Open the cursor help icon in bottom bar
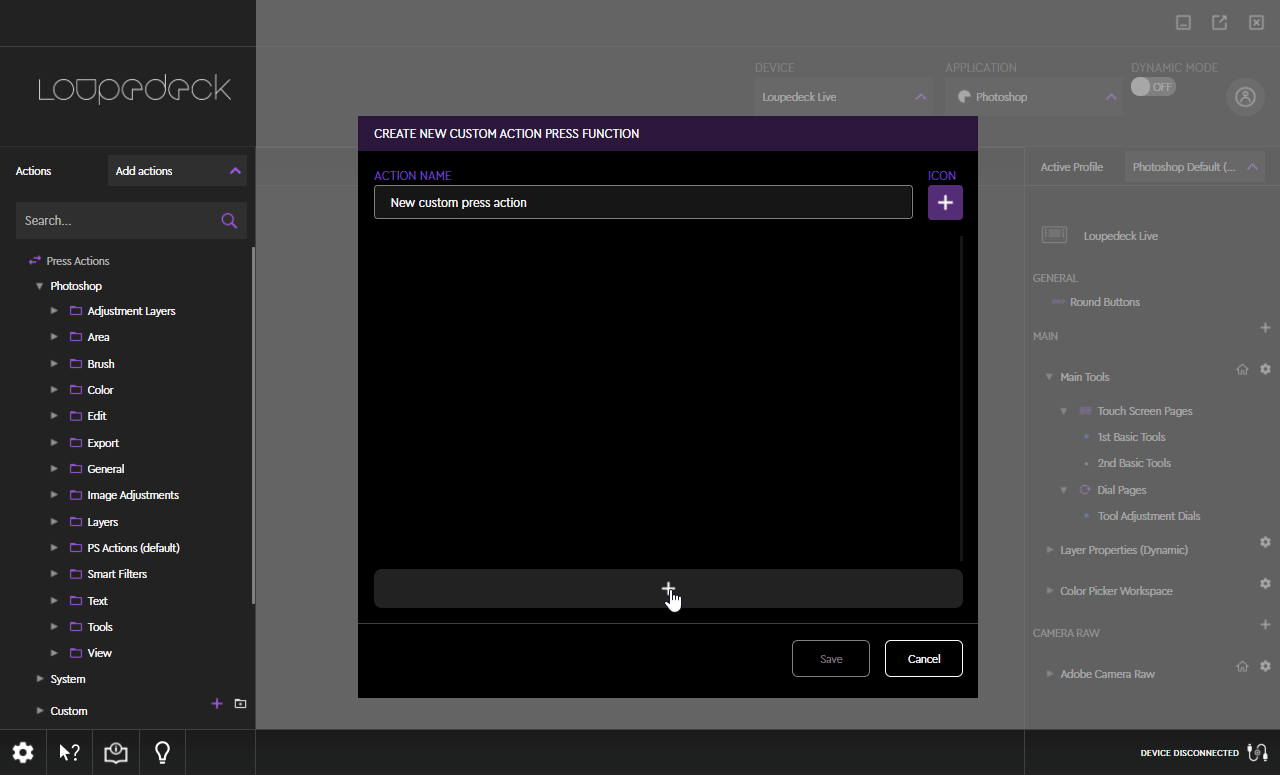Screen dimensions: 1280x775 tap(69, 753)
